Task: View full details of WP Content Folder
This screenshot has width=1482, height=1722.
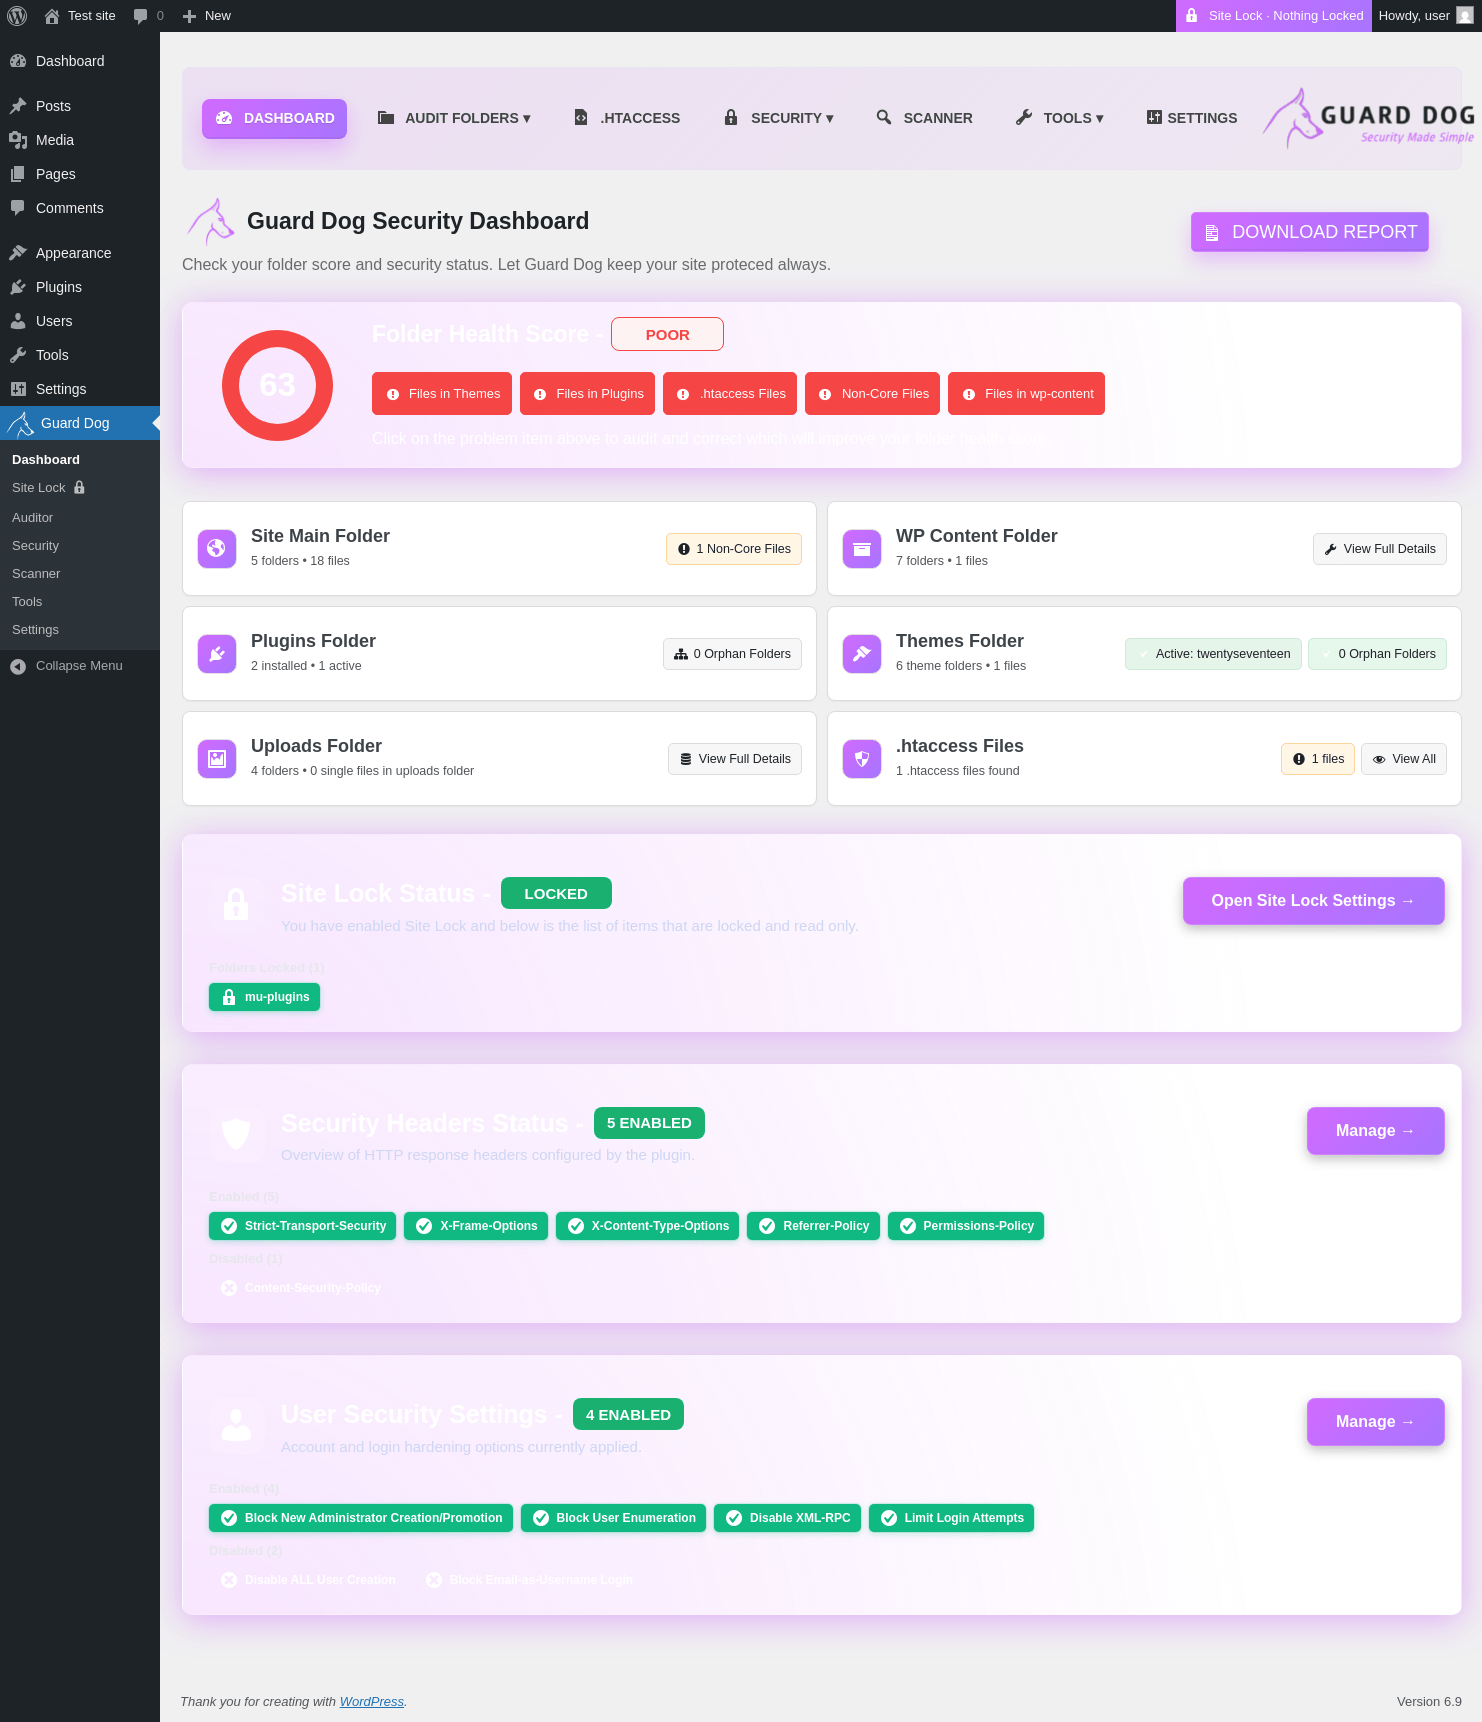Action: pyautogui.click(x=1380, y=549)
